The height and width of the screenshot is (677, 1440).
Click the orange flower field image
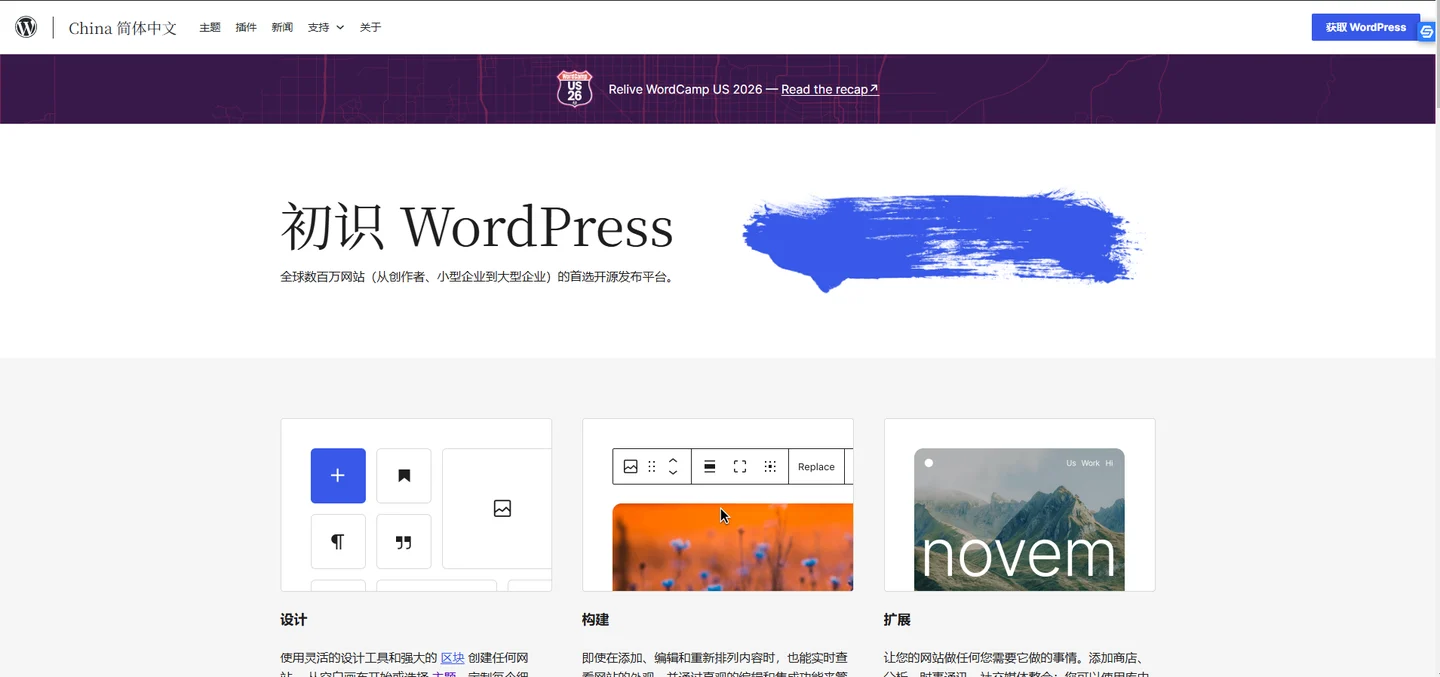click(732, 547)
